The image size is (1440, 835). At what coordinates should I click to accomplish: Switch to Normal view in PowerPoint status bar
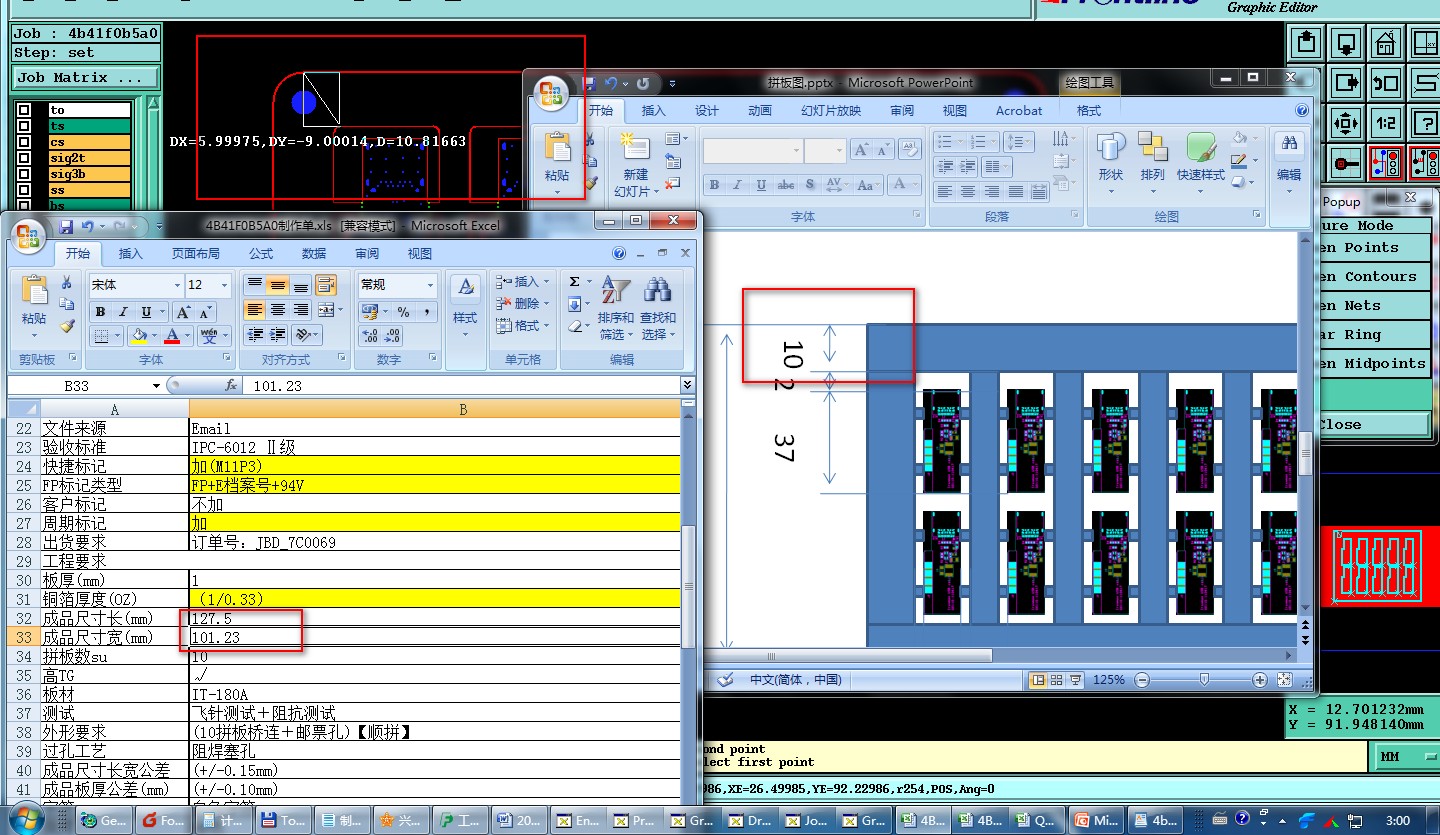[x=1039, y=680]
